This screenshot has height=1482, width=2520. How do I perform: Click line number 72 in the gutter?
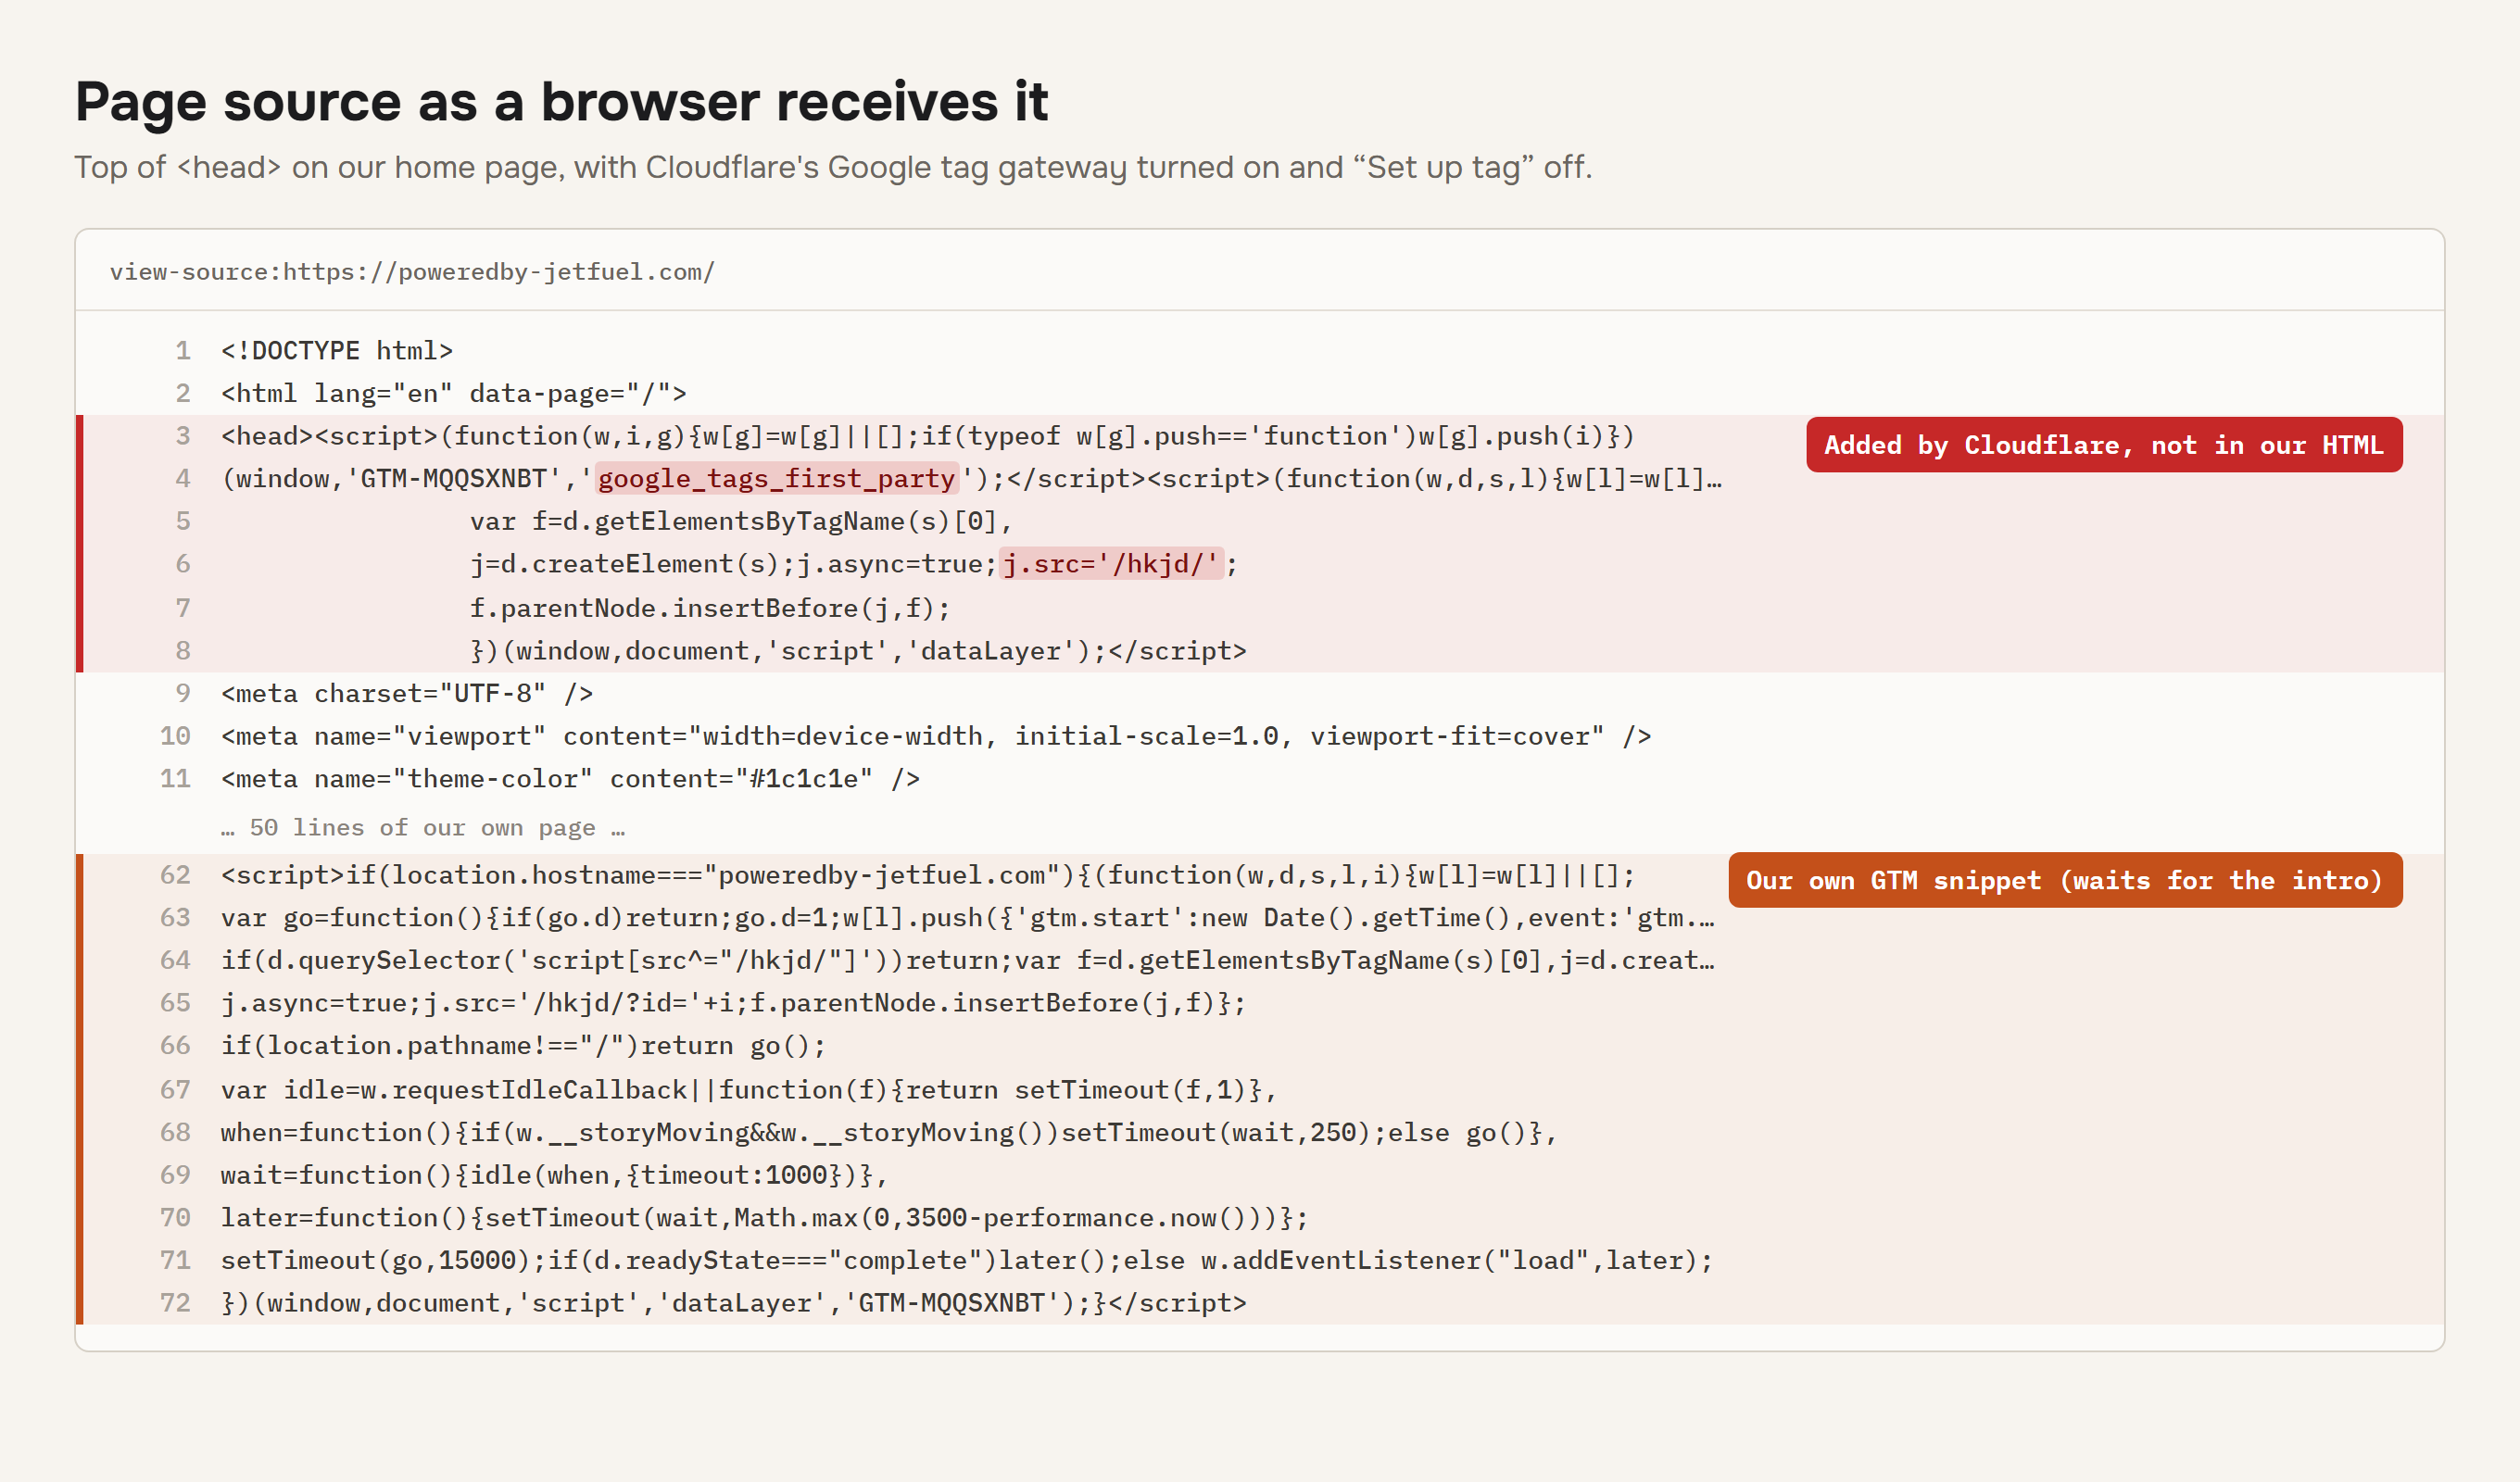175,1303
